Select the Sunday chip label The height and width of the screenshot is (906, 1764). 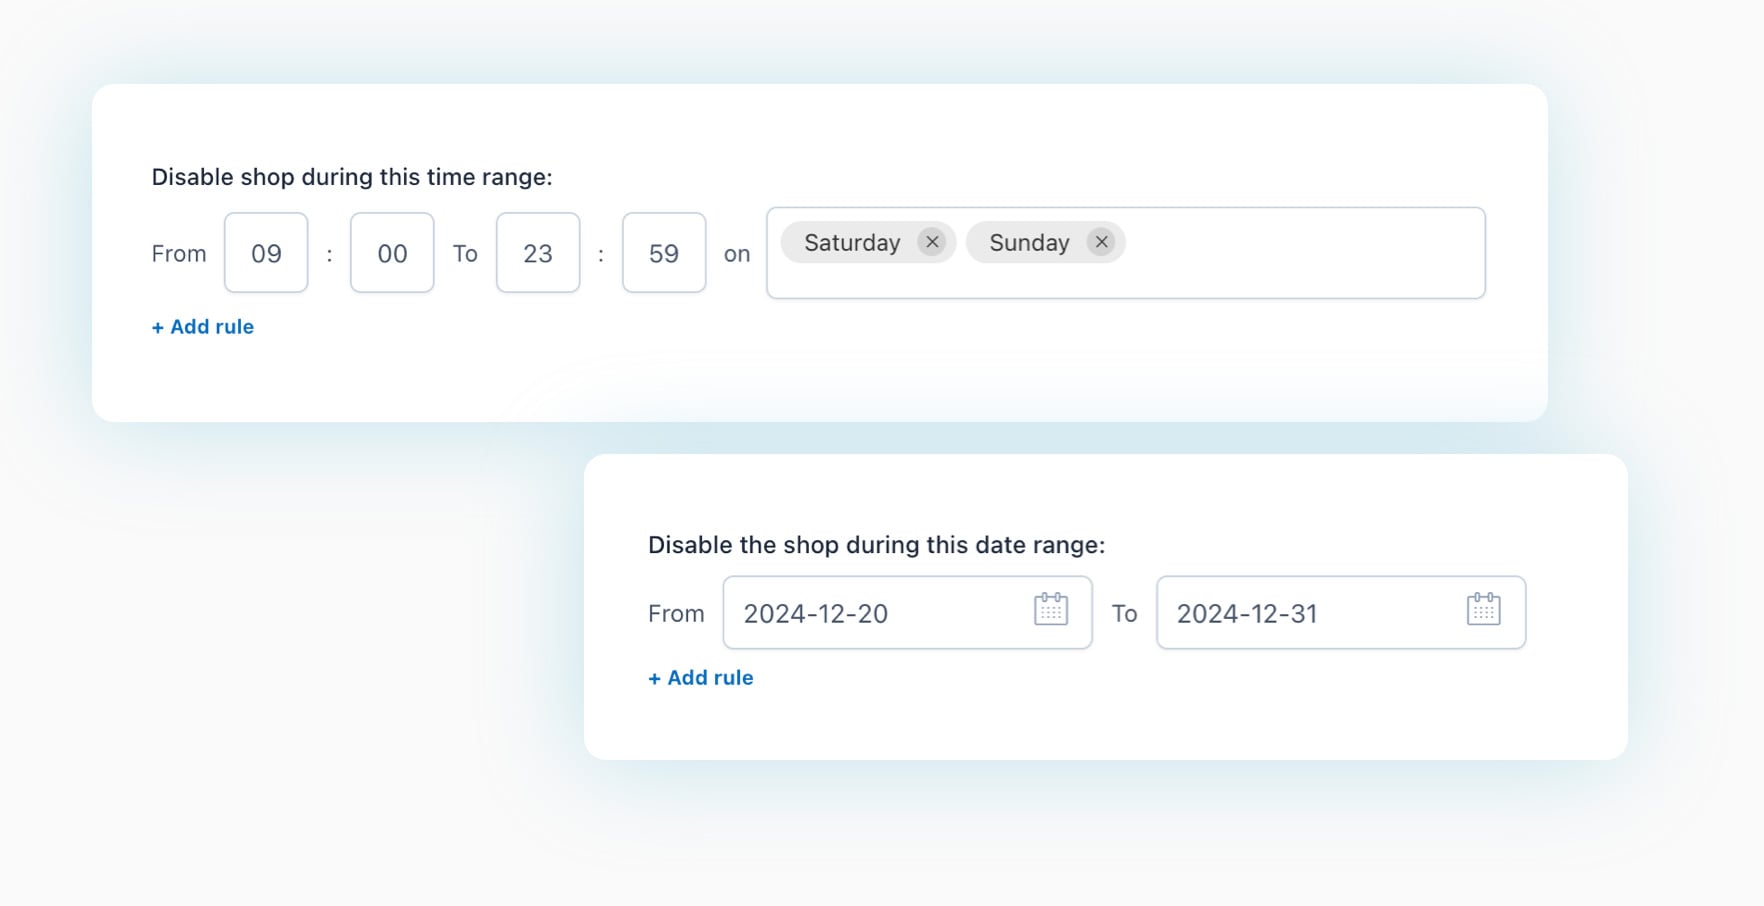click(1029, 243)
